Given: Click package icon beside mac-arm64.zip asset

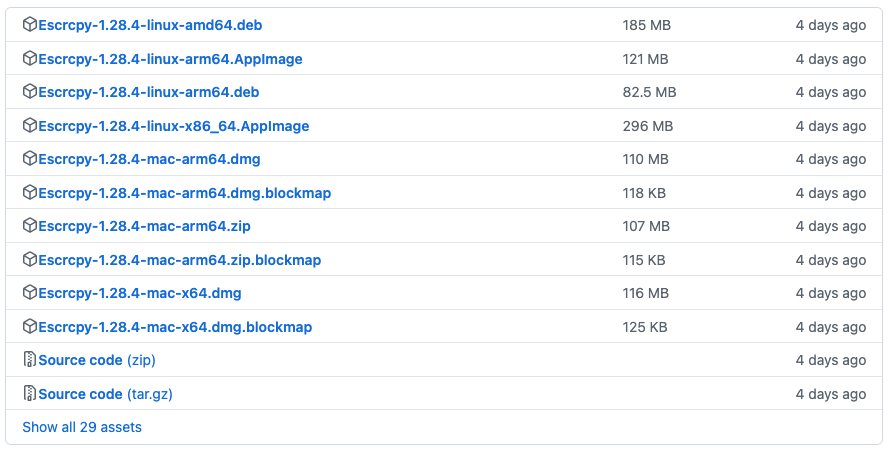Looking at the screenshot, I should [30, 226].
